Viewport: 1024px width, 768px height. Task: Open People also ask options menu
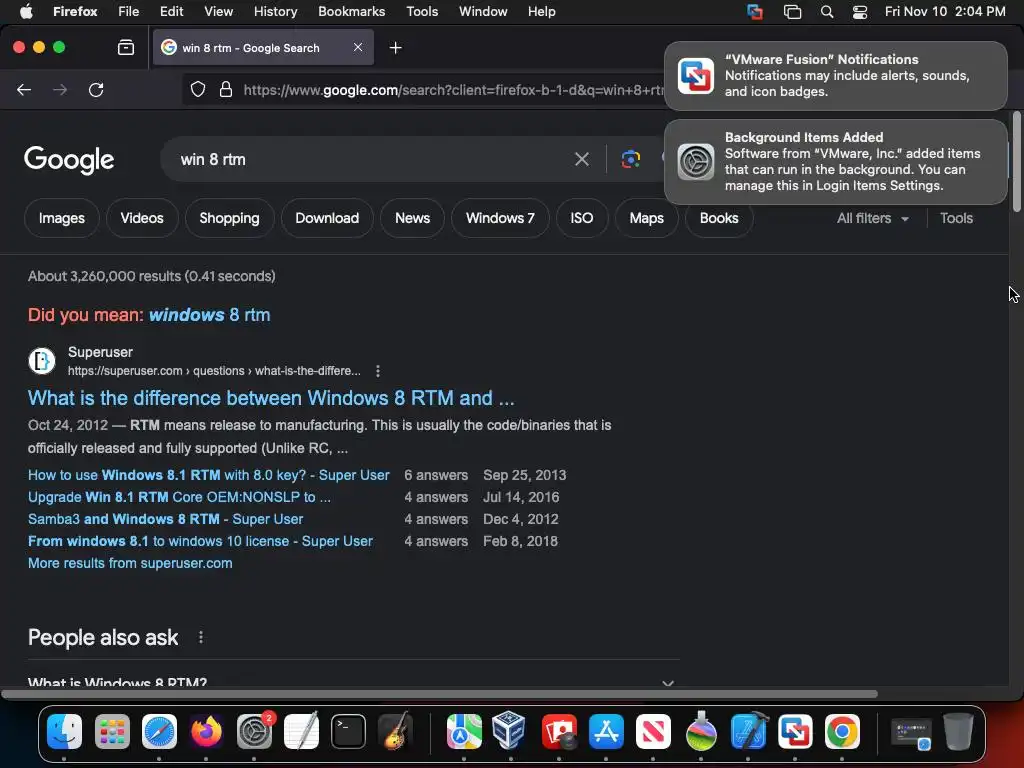[x=200, y=637]
